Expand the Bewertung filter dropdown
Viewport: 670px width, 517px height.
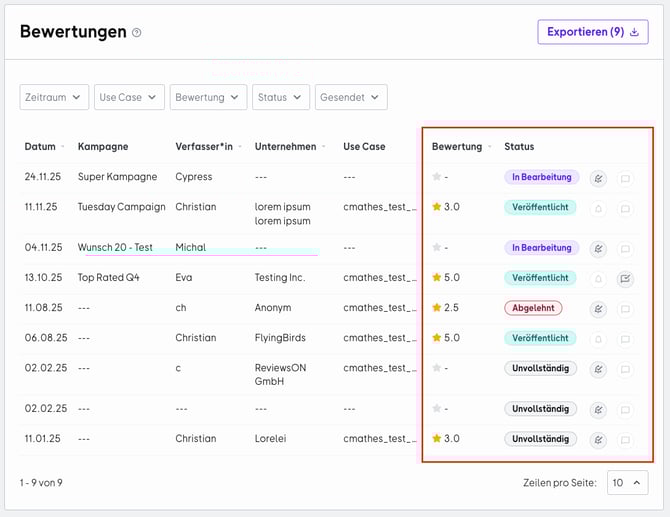(x=208, y=97)
